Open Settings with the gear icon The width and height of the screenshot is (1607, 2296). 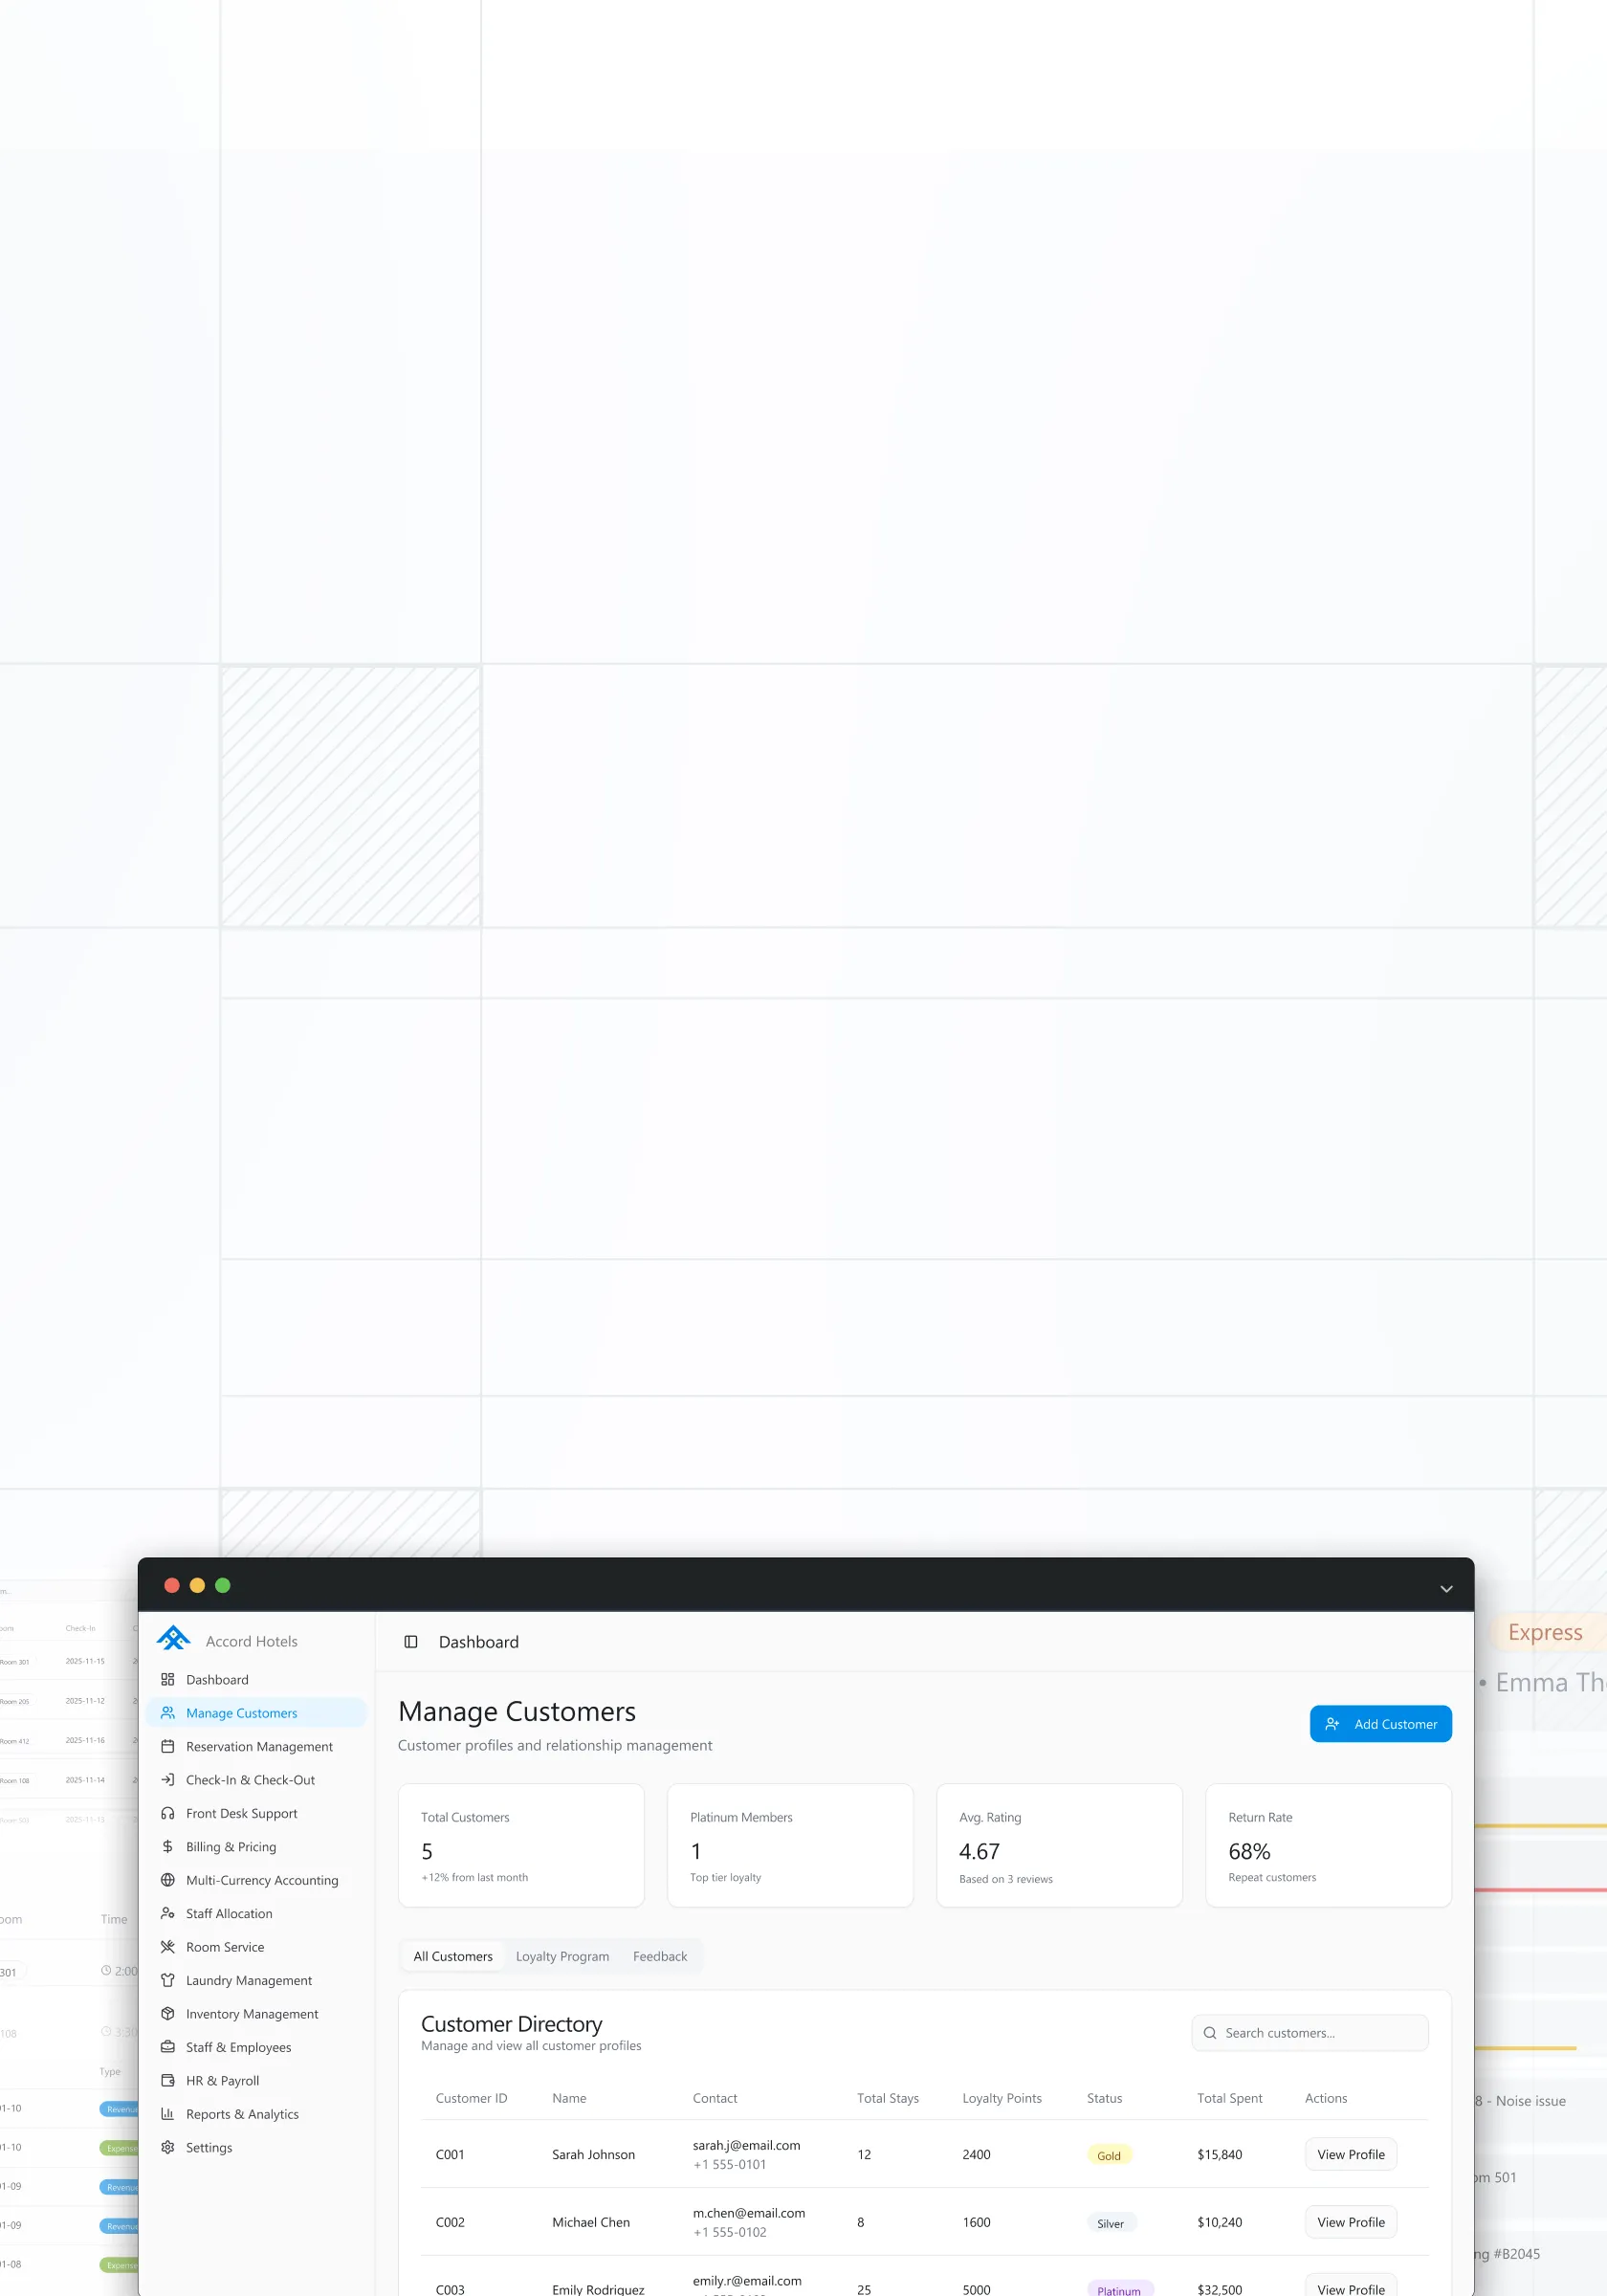coord(168,2146)
